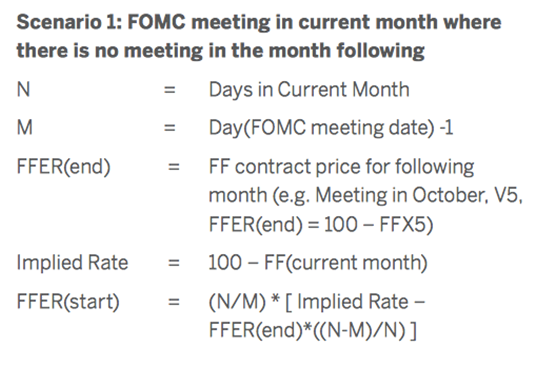Click the equals sign beside FFER(end)

tap(174, 167)
